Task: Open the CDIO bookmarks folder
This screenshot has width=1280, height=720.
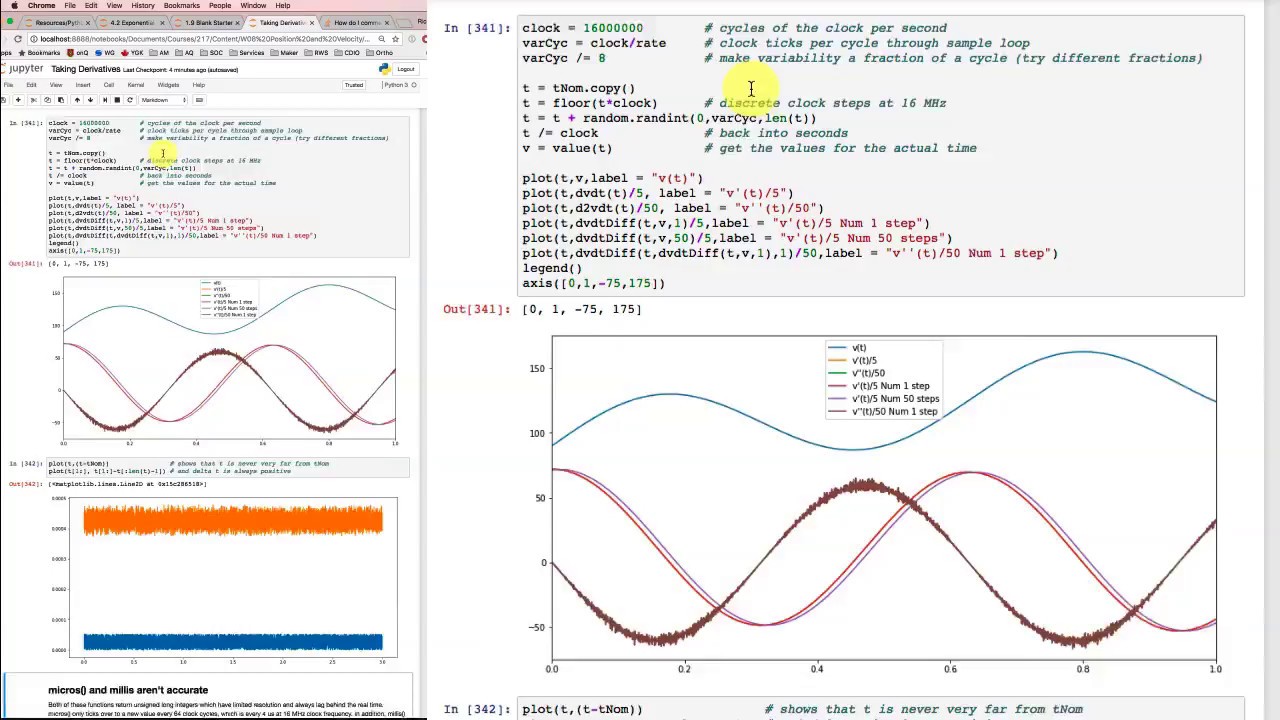Action: 347,52
